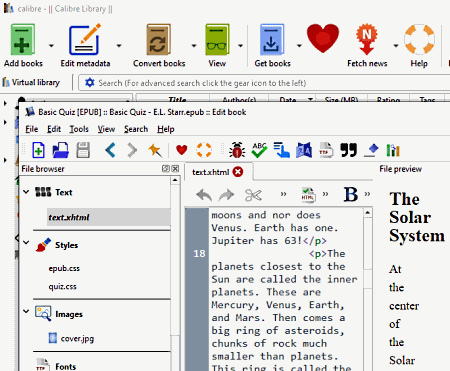
Task: Select quiz.css in File browser
Action: coord(62,286)
